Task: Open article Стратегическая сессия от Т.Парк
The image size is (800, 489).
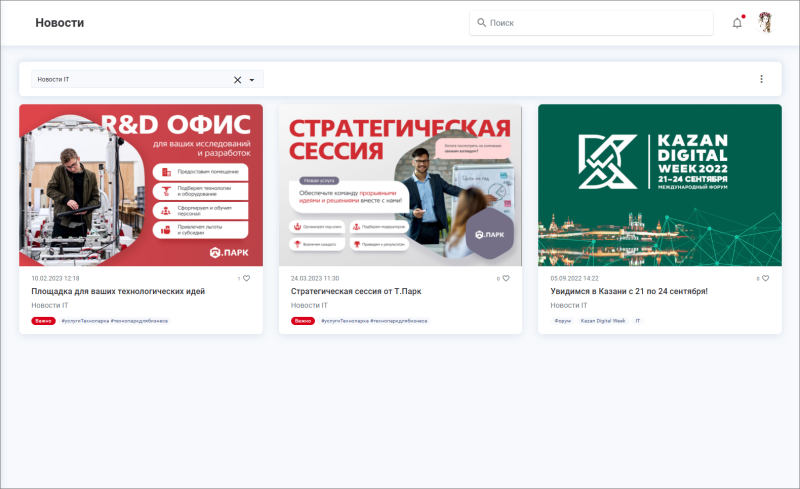Action: coord(356,291)
